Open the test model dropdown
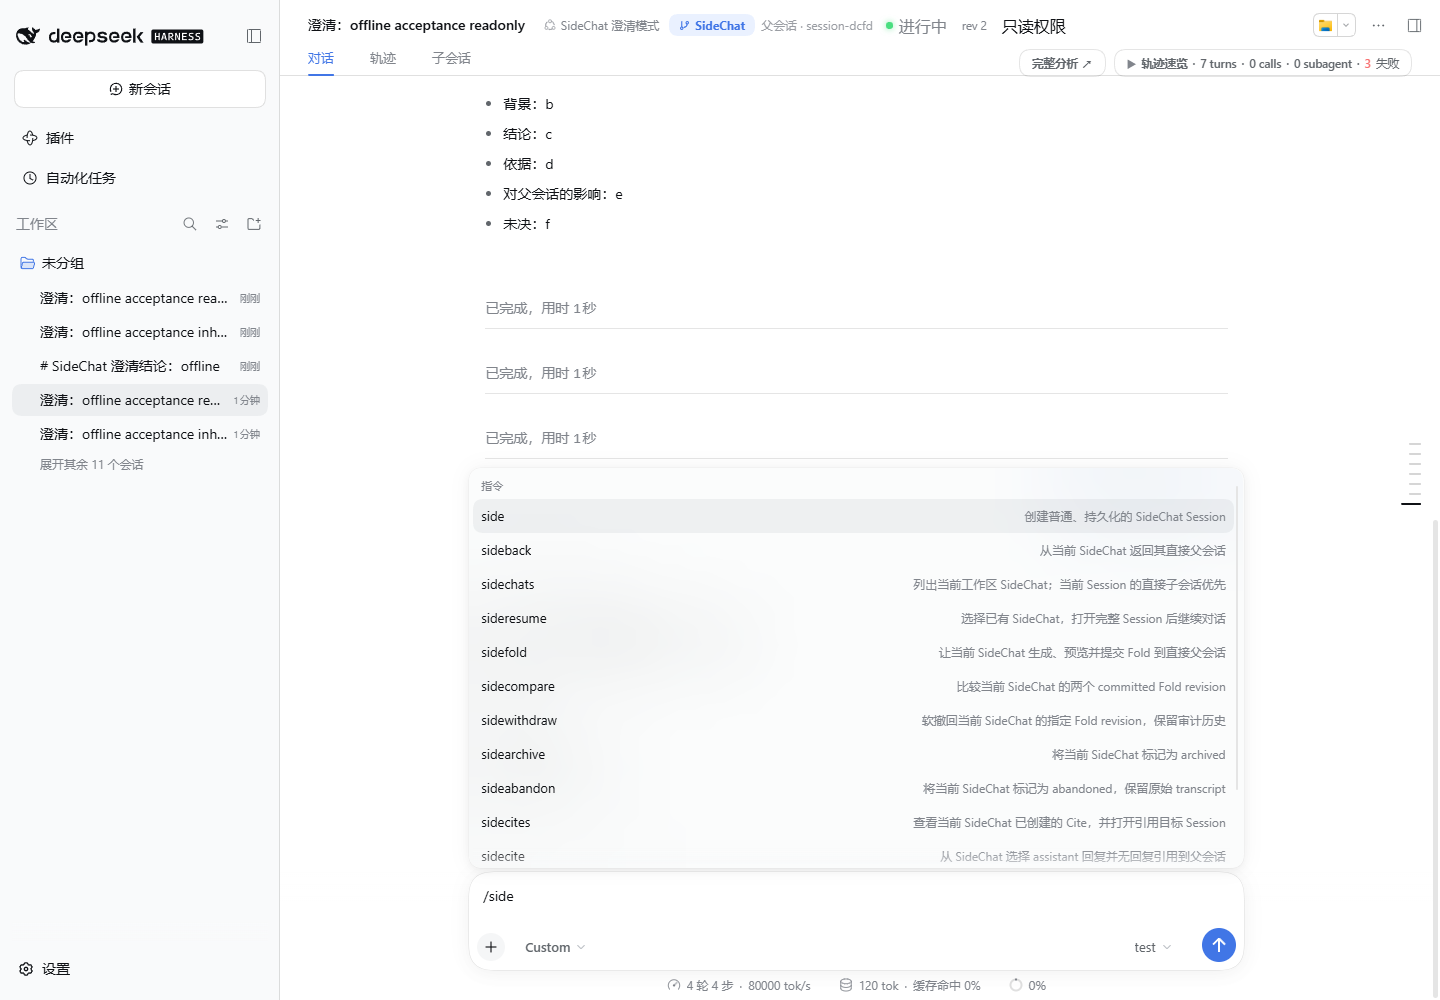Viewport: 1440px width, 1000px height. pyautogui.click(x=1152, y=947)
